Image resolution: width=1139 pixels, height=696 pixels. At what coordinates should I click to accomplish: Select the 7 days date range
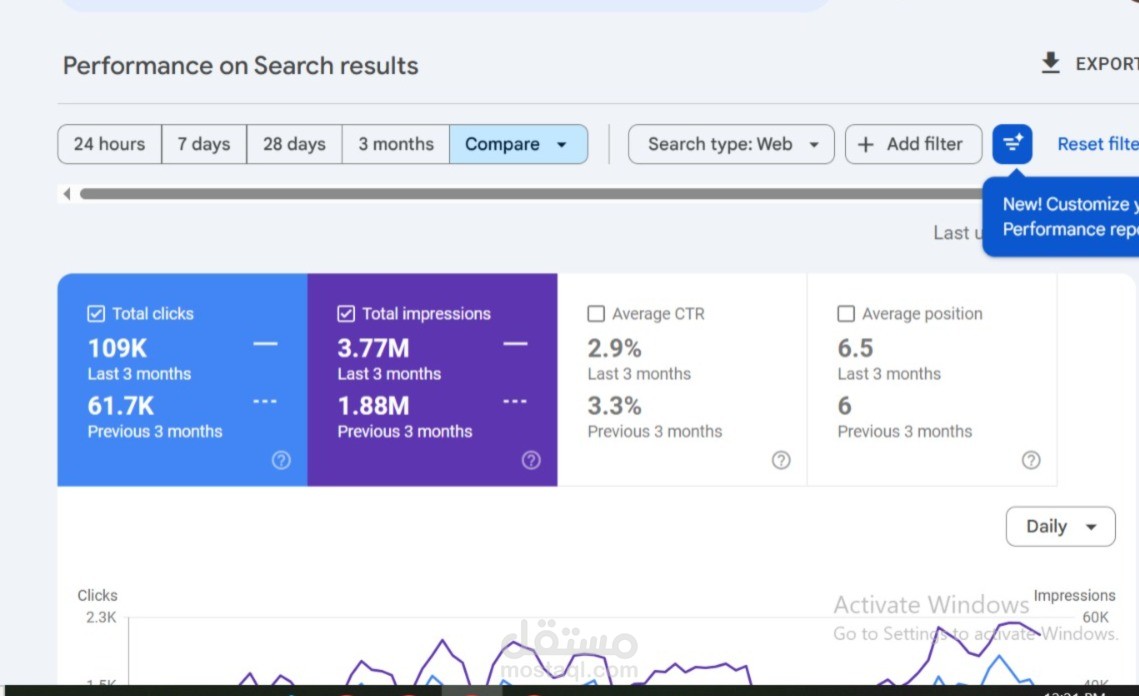[x=204, y=144]
